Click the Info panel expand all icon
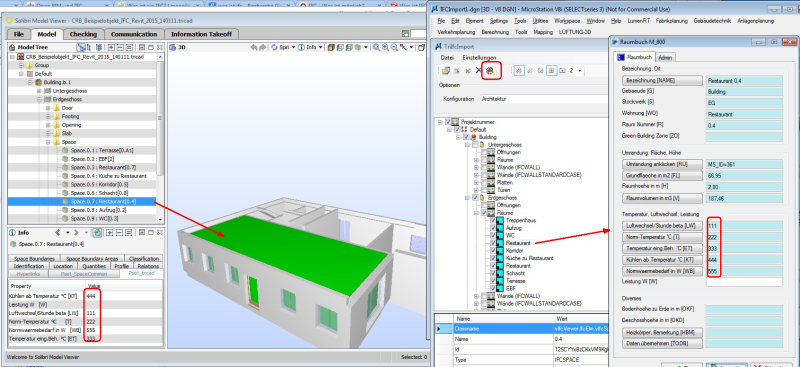This screenshot has height=367, width=800. click(x=109, y=233)
